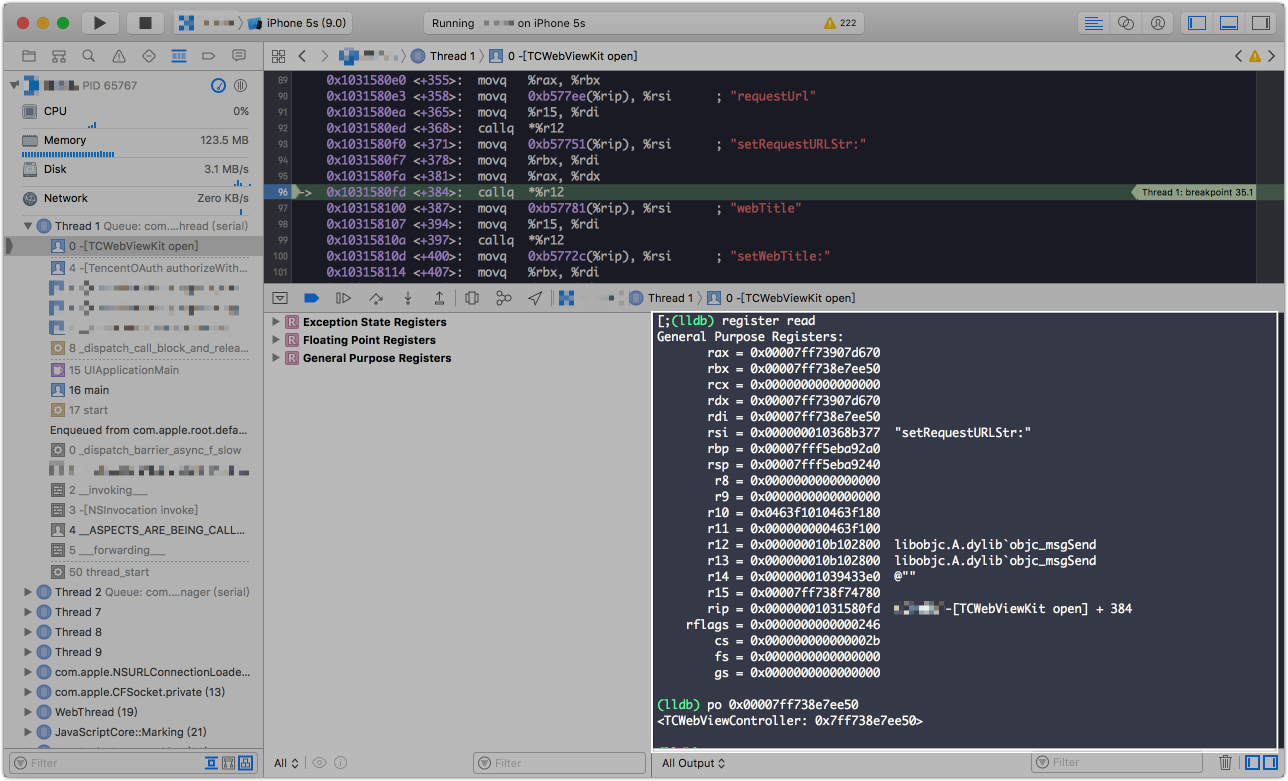Open the Report navigator speech-bubble icon
Image resolution: width=1288 pixels, height=781 pixels.
point(239,56)
